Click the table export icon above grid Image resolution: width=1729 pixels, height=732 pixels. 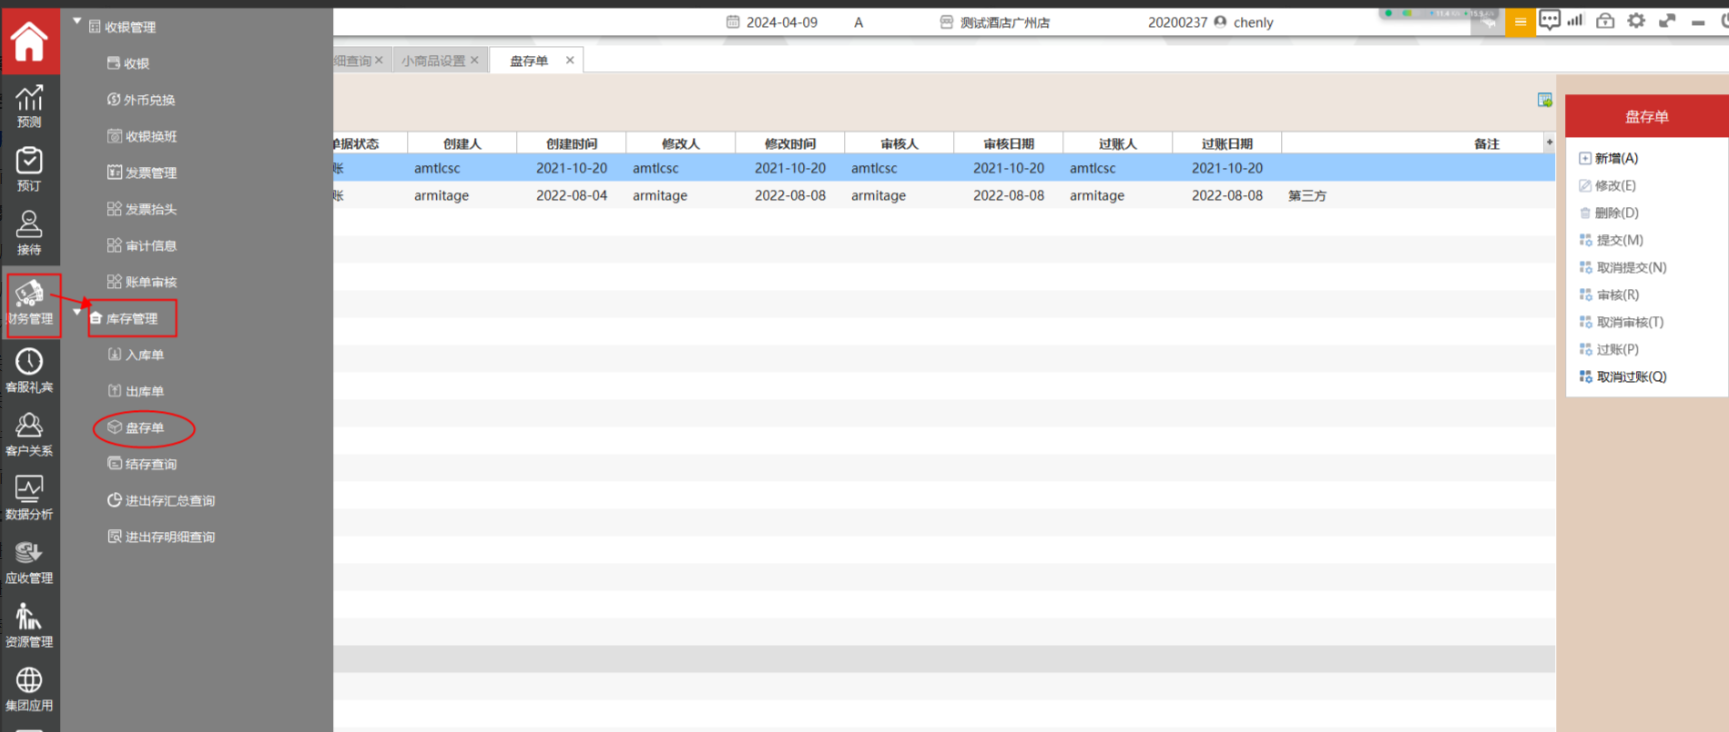[x=1544, y=100]
